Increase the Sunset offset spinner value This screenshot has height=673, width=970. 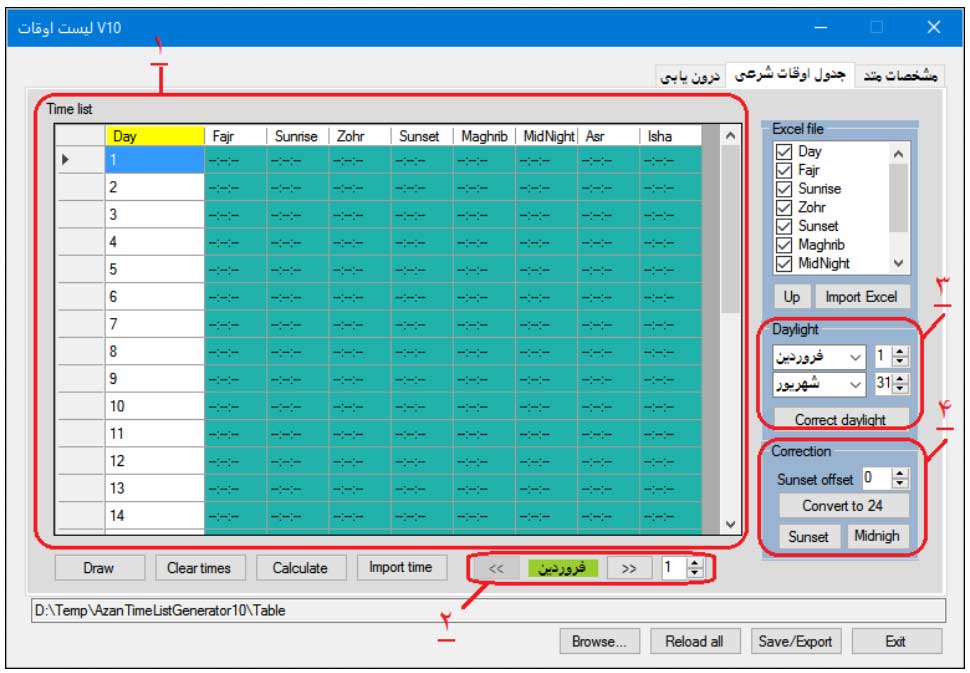[x=900, y=474]
